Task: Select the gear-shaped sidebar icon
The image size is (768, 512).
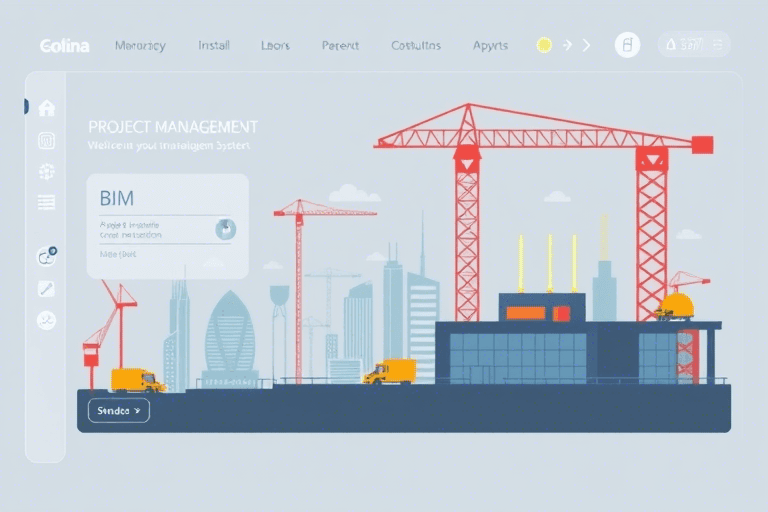Action: [46, 172]
